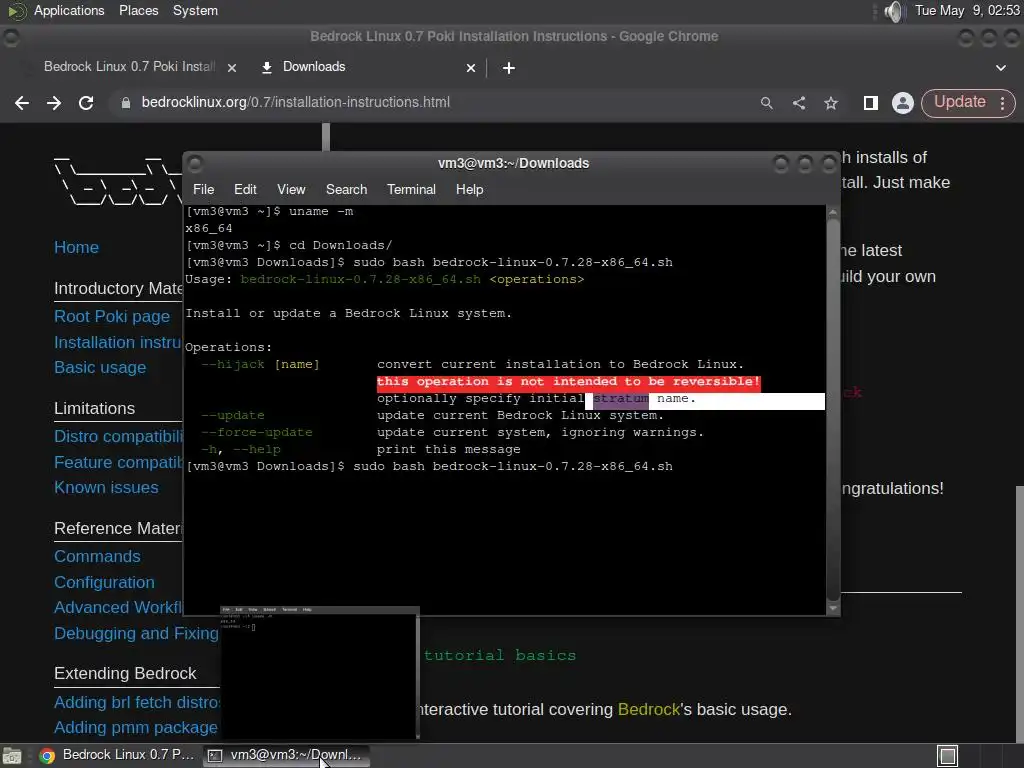Click the Chrome window menu button at left of title
Image resolution: width=1024 pixels, height=768 pixels.
point(10,37)
